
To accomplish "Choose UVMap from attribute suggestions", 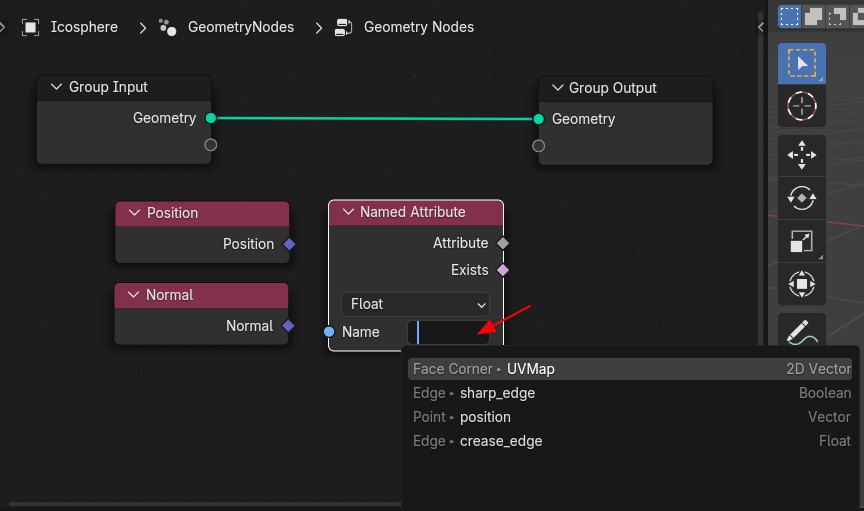I will tap(630, 369).
